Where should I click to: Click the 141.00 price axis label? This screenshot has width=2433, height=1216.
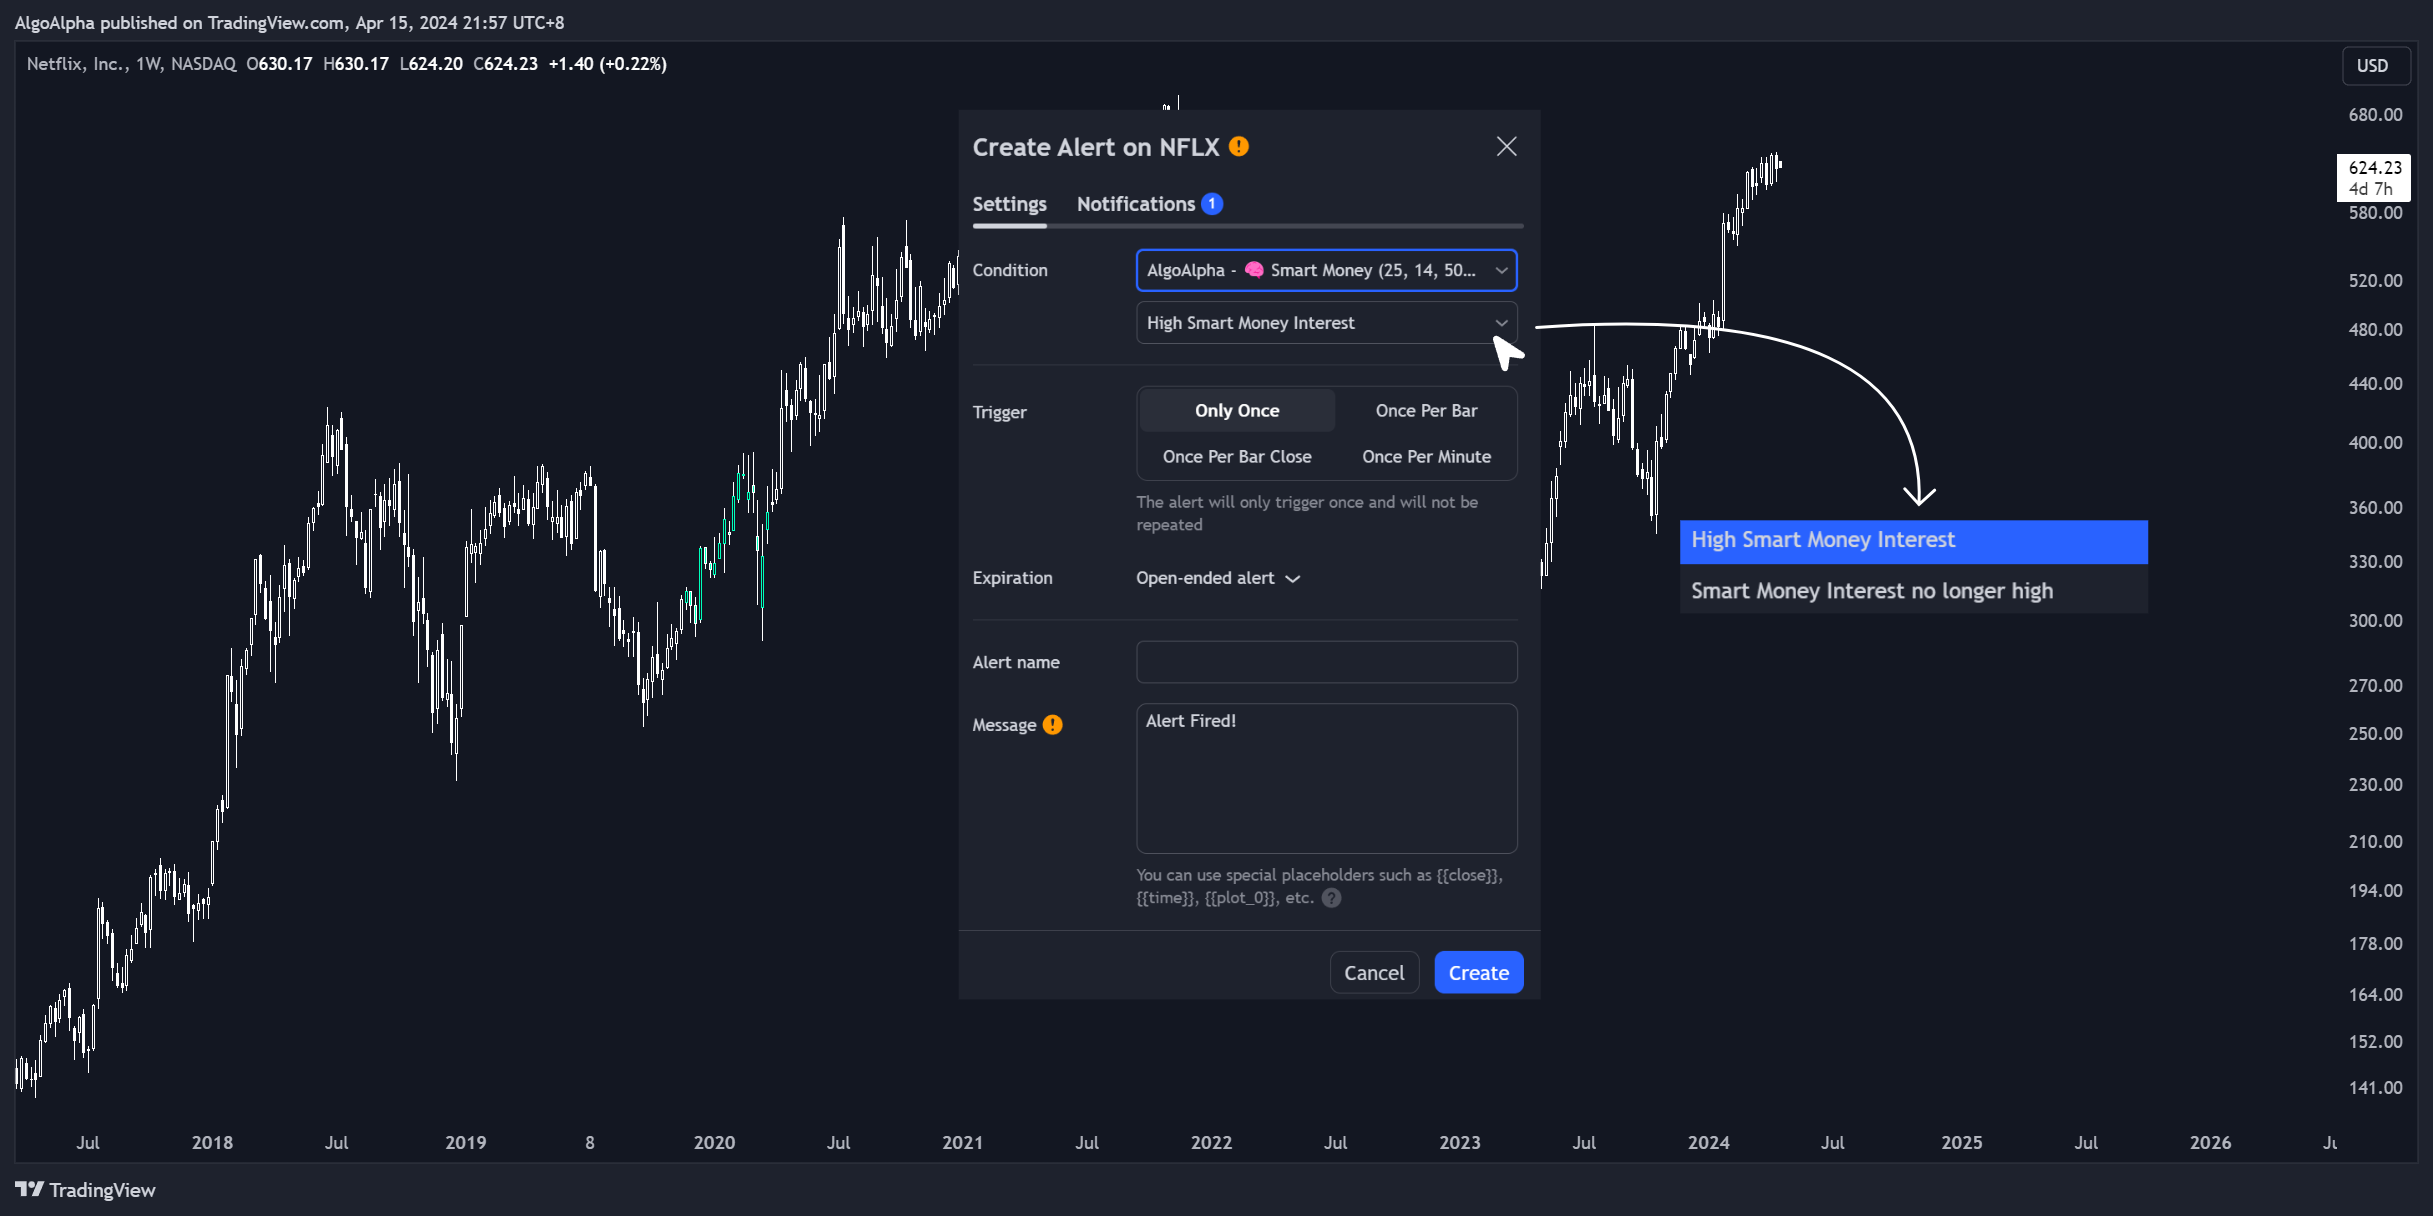coord(2375,1088)
